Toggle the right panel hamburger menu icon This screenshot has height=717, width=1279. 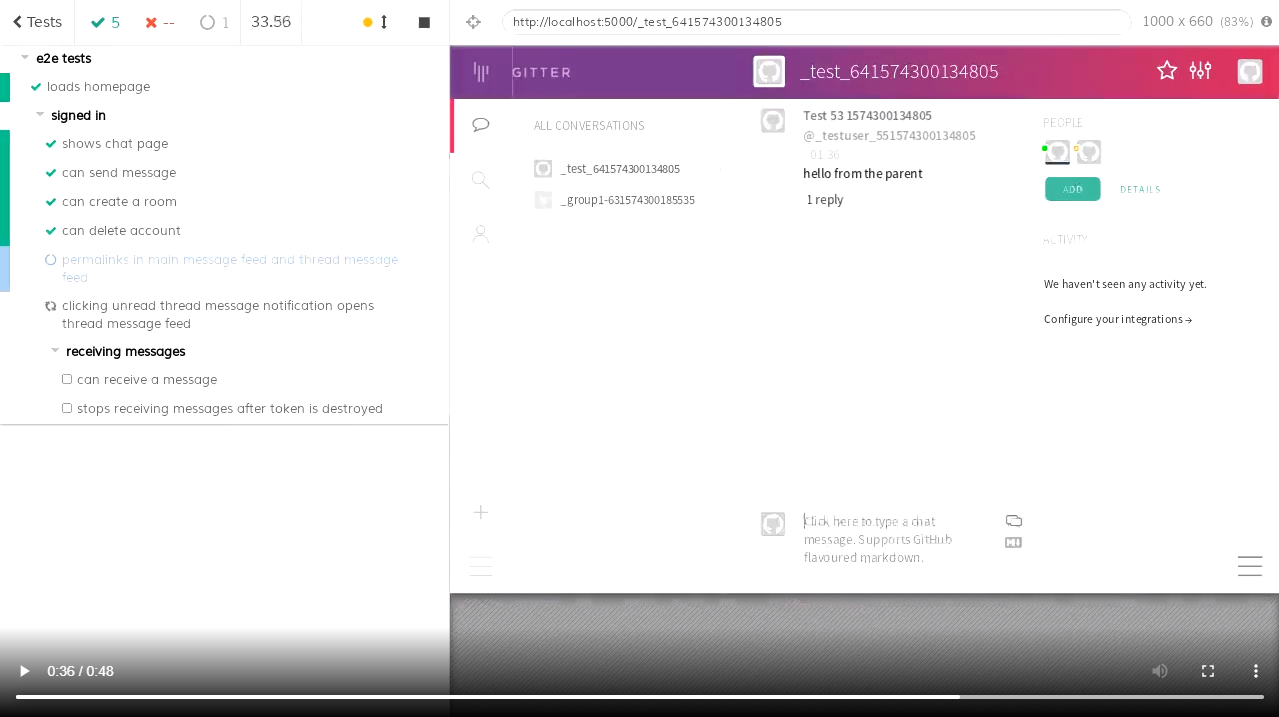tap(1249, 566)
